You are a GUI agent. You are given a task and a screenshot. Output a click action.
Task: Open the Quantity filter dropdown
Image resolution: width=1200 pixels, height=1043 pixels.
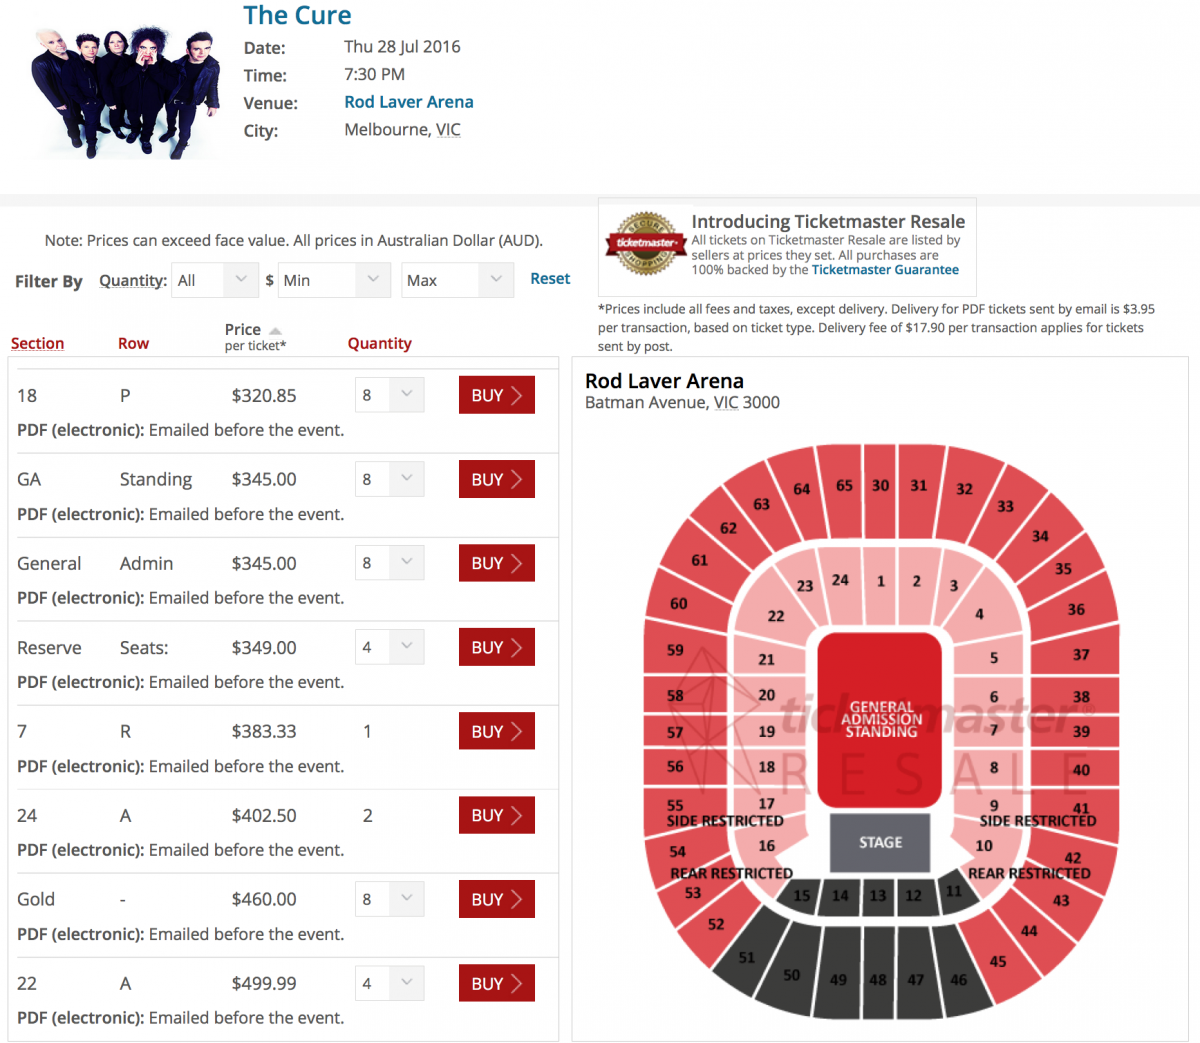pyautogui.click(x=216, y=281)
